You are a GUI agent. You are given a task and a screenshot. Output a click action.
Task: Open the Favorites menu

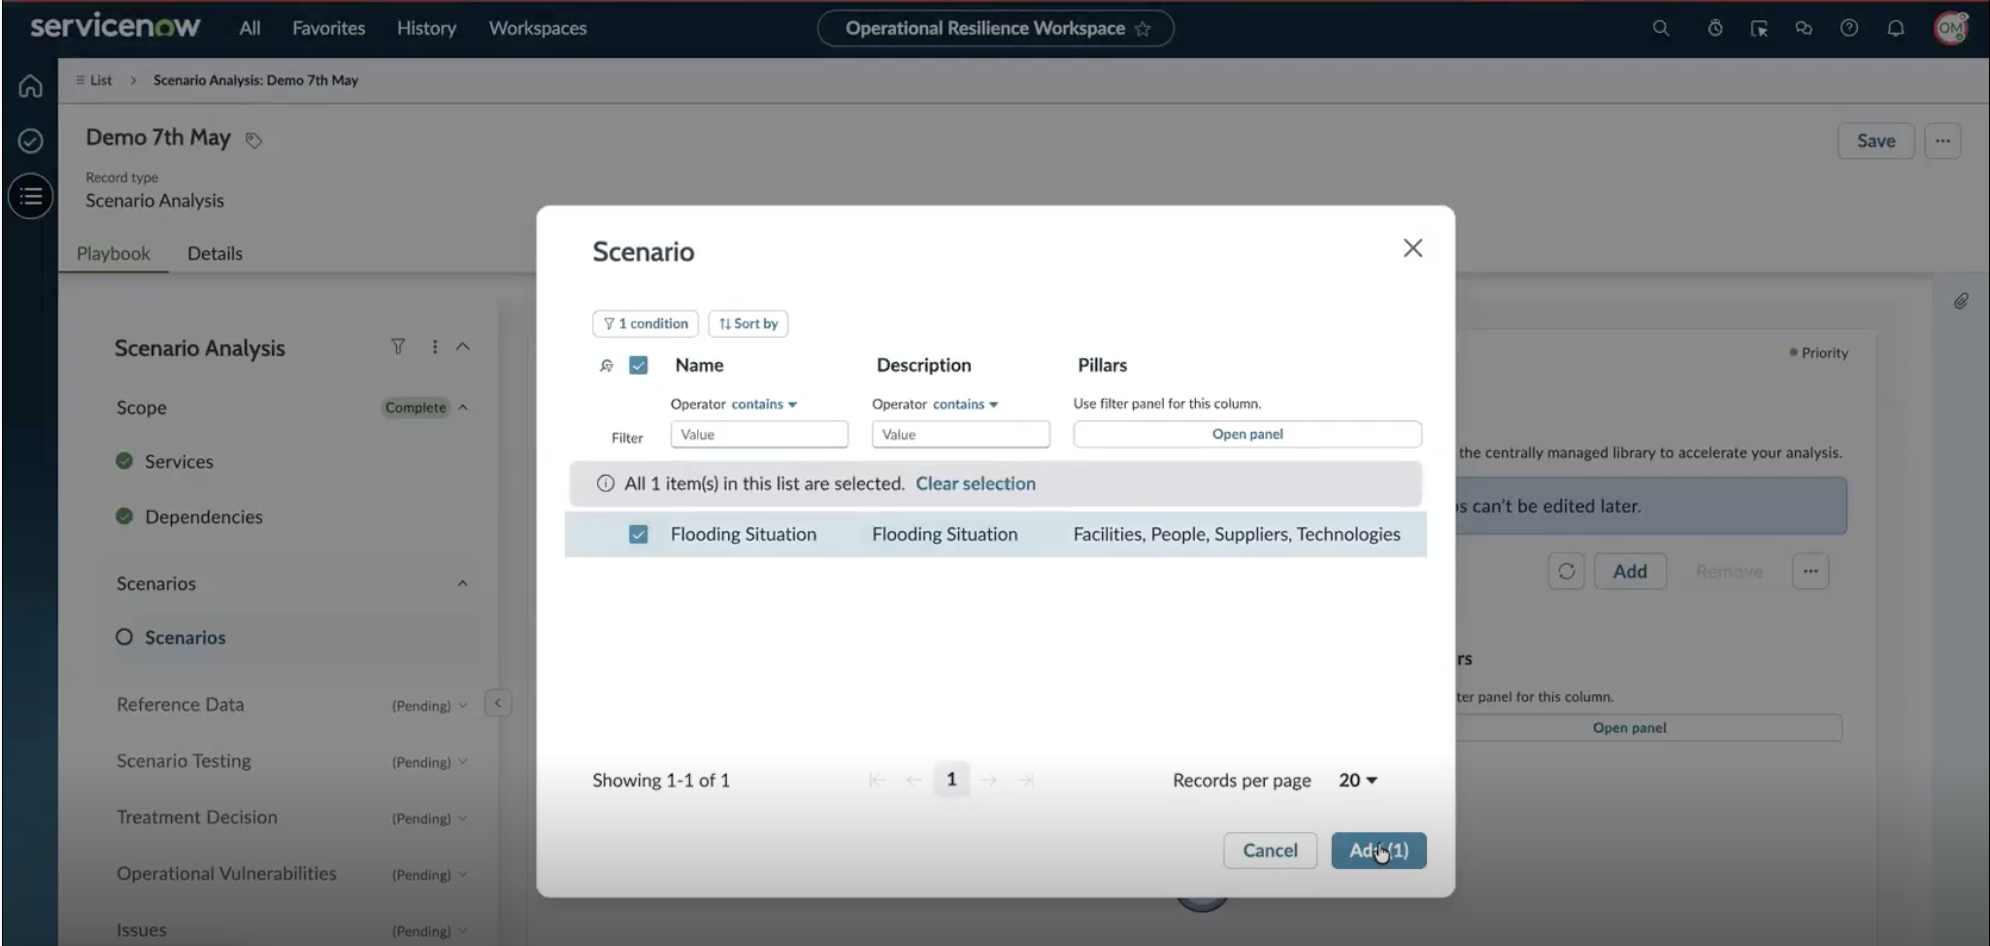tap(328, 28)
